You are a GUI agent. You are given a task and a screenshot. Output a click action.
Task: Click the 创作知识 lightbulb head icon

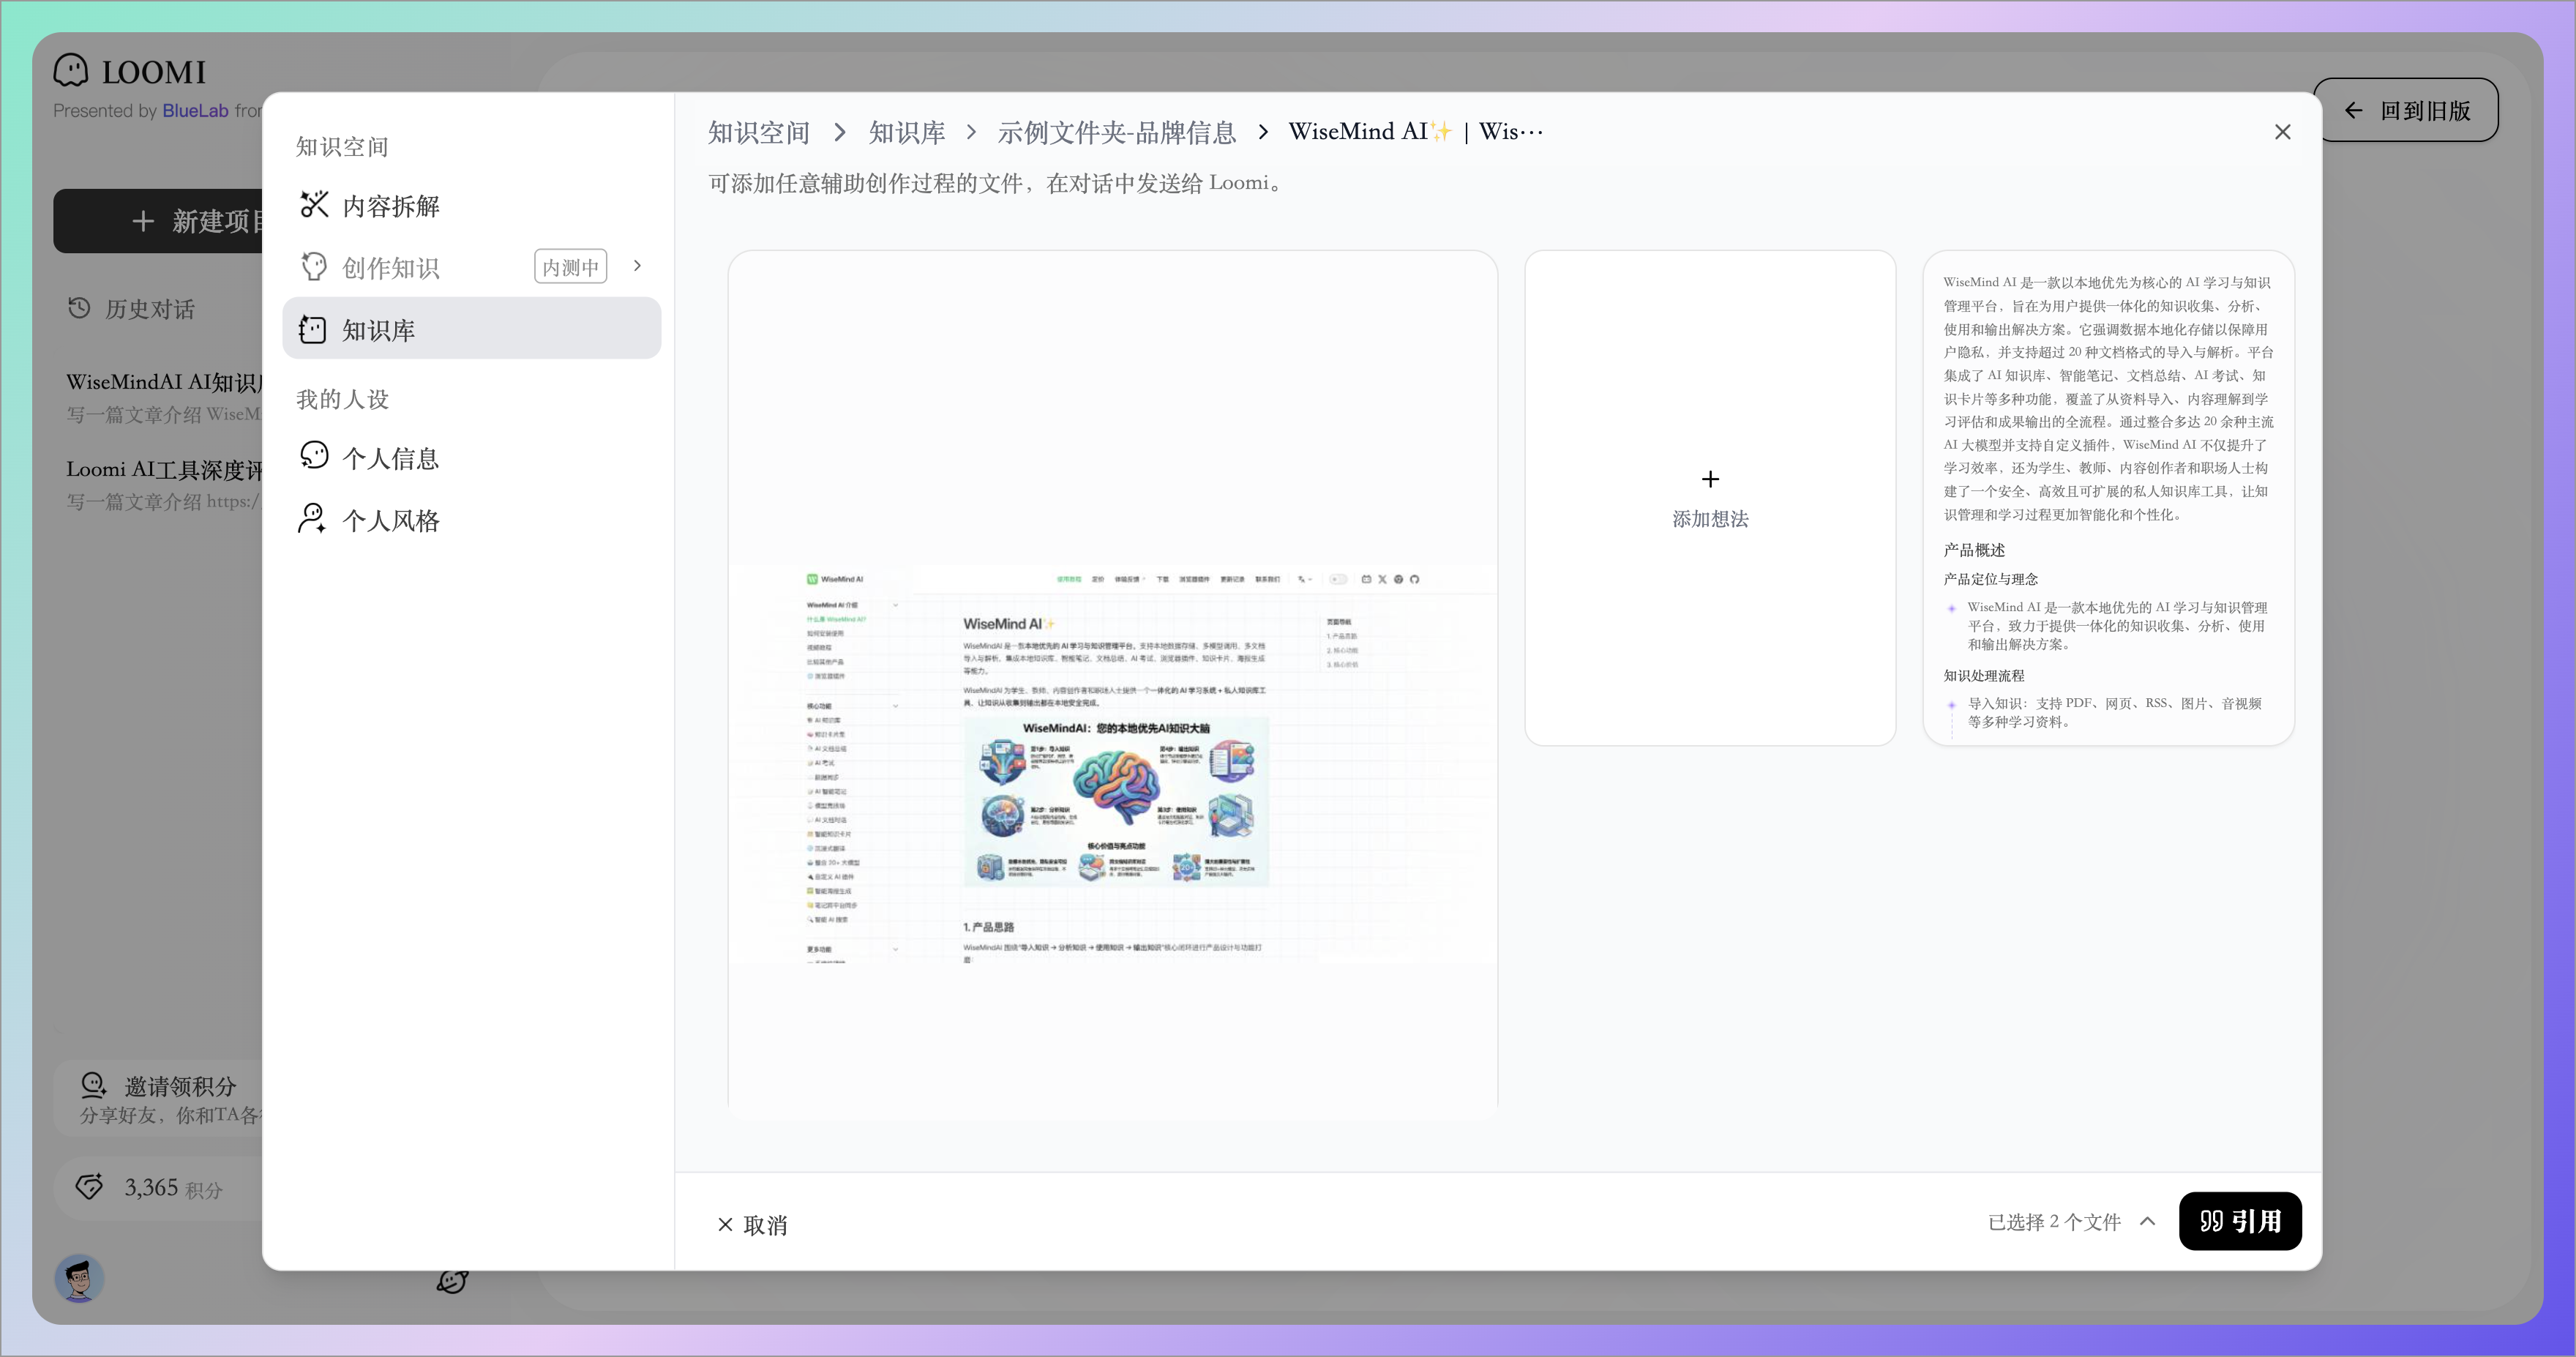314,267
